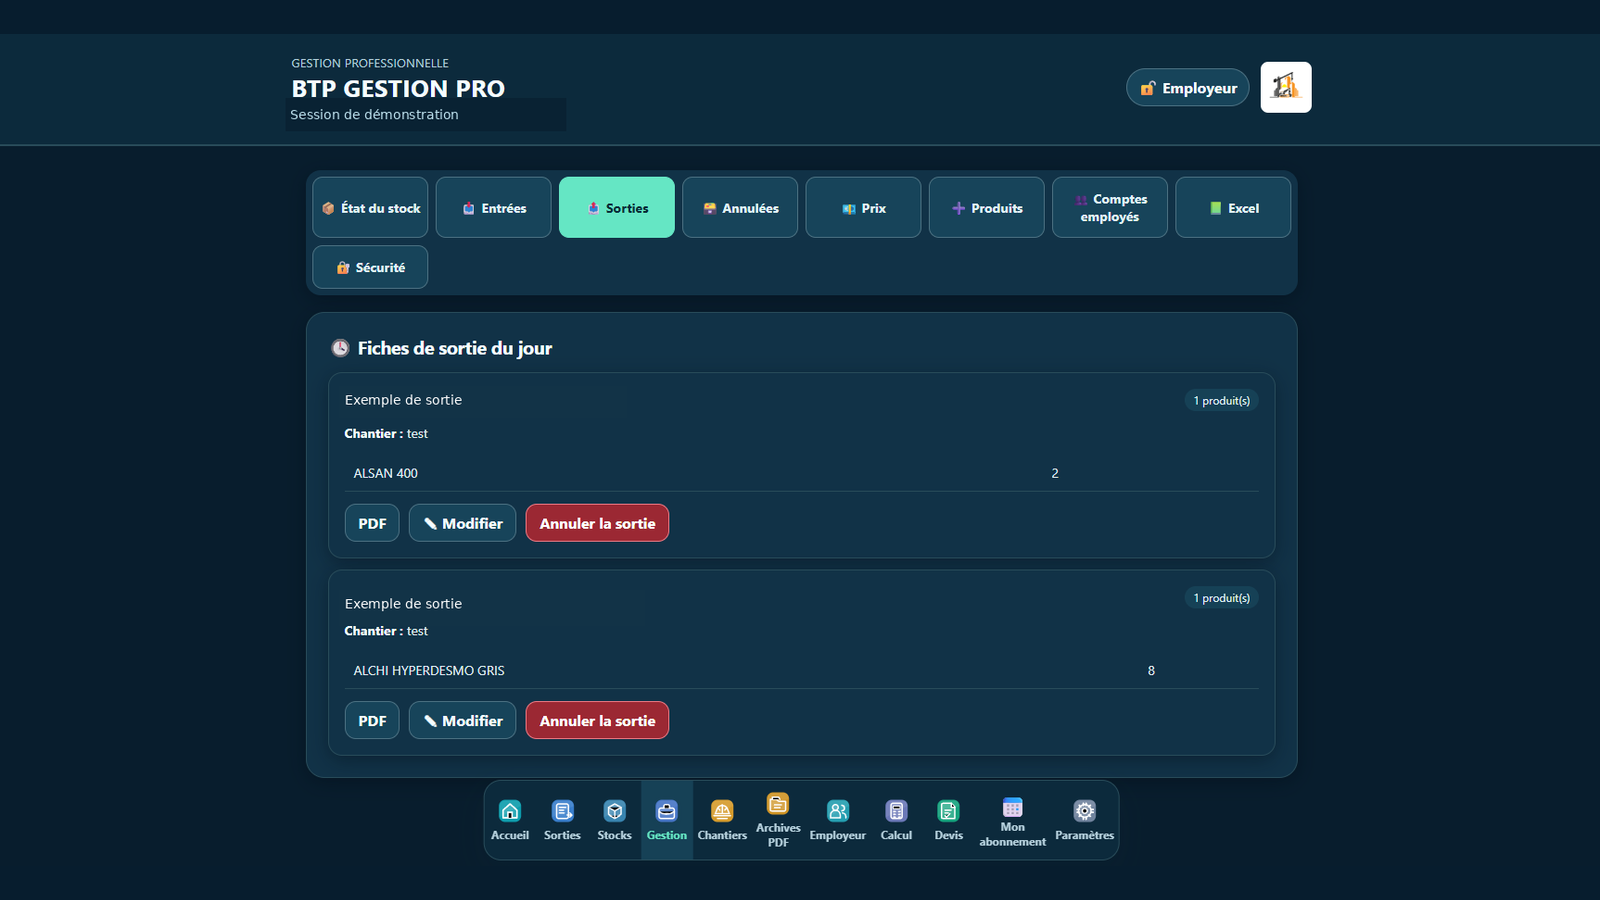Click the product count badge on ALSAN card

[x=1221, y=400]
